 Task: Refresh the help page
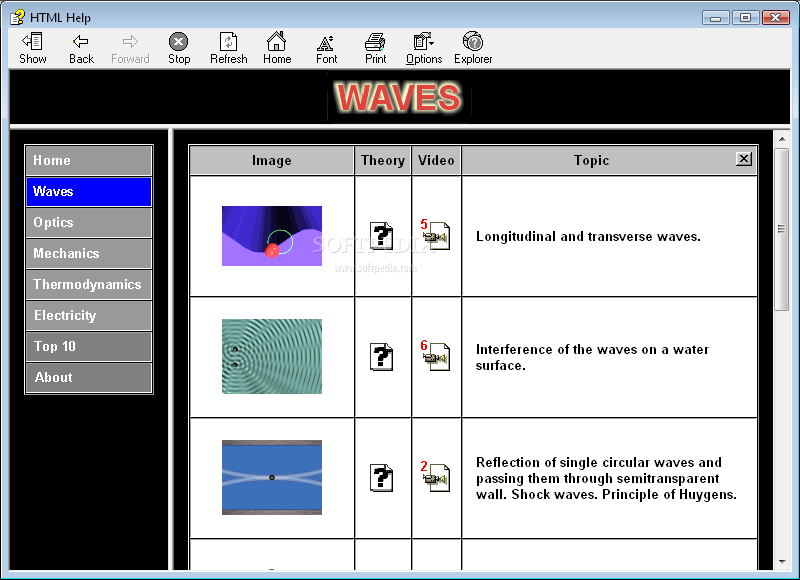[228, 48]
